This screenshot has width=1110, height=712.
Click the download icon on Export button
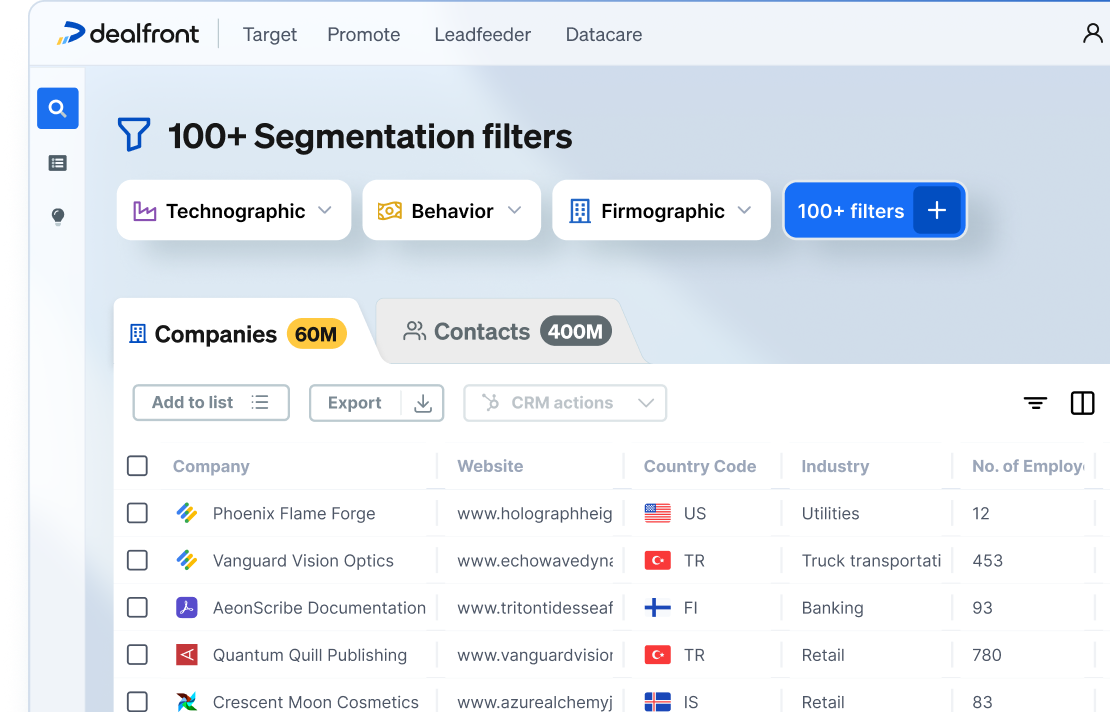(x=423, y=403)
